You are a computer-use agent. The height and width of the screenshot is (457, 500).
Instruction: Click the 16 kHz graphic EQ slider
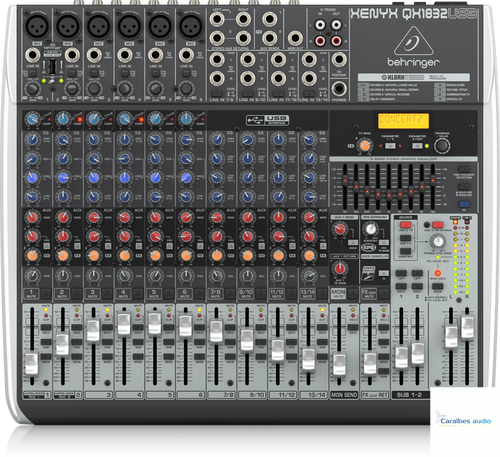pyautogui.click(x=433, y=180)
